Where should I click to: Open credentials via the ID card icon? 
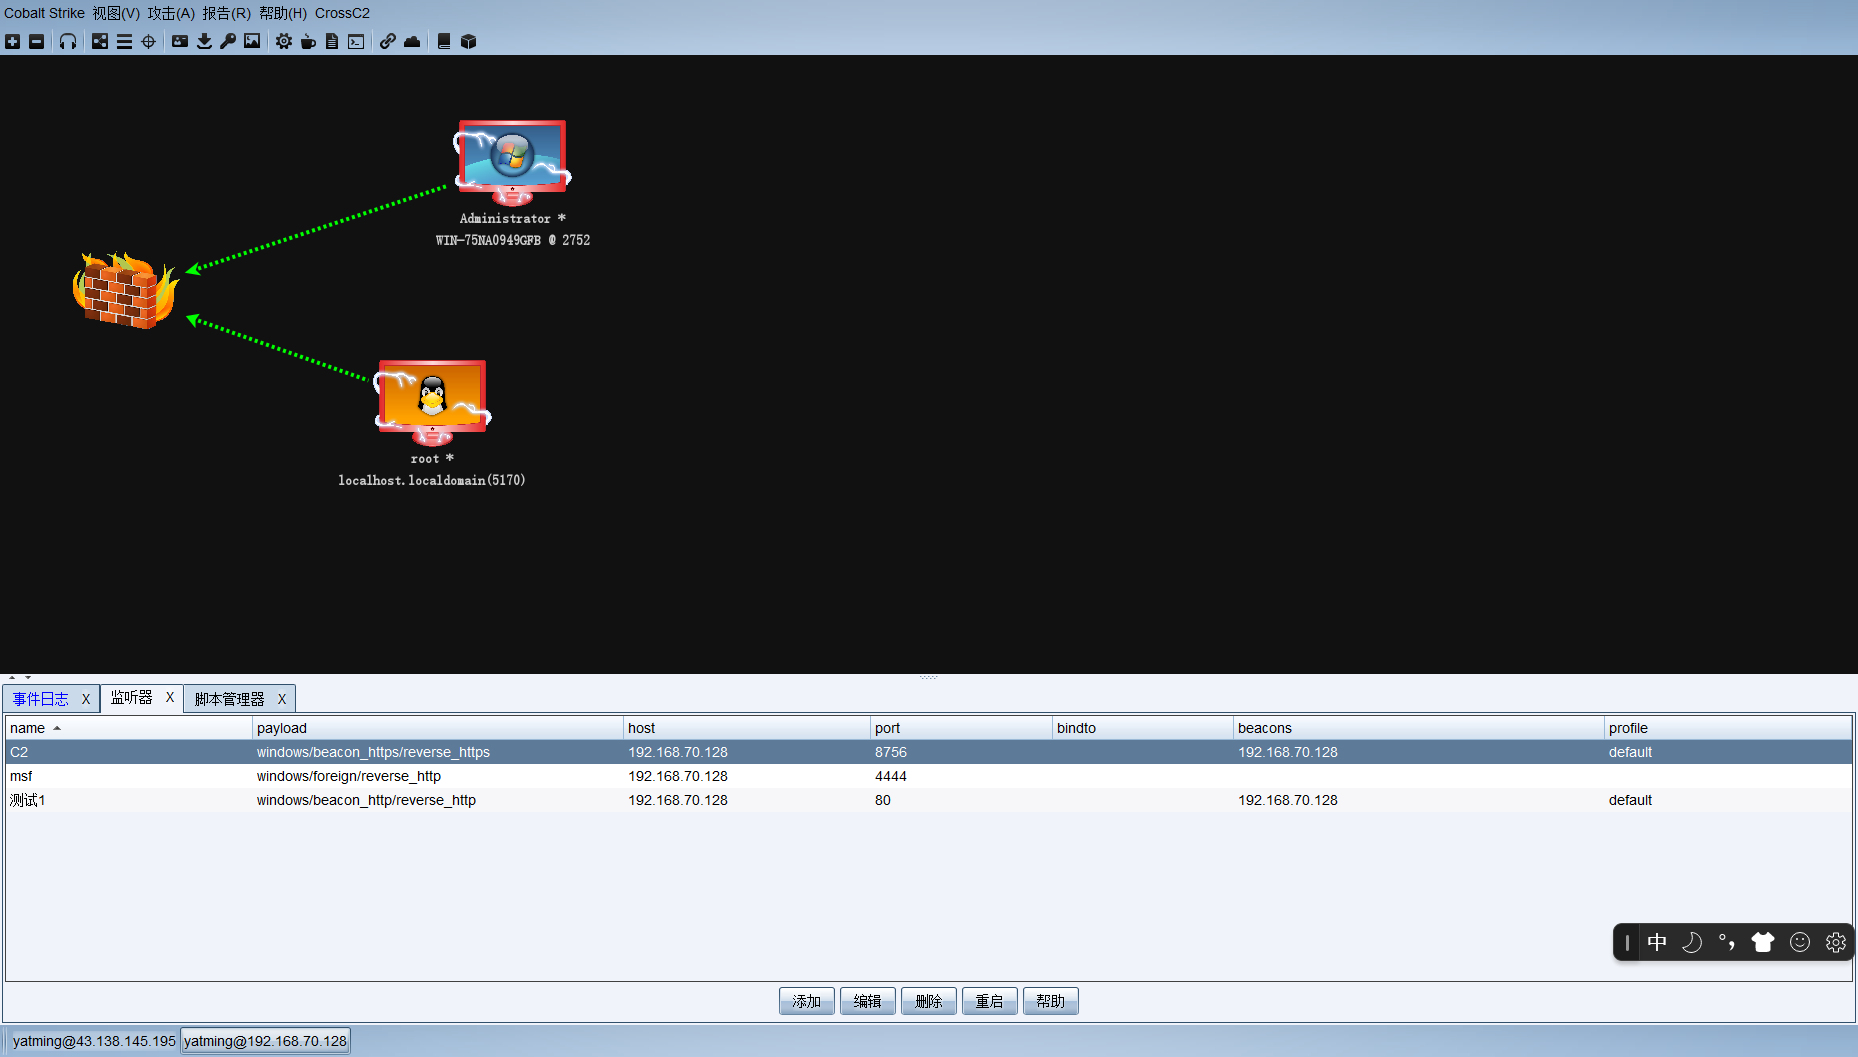[x=180, y=41]
